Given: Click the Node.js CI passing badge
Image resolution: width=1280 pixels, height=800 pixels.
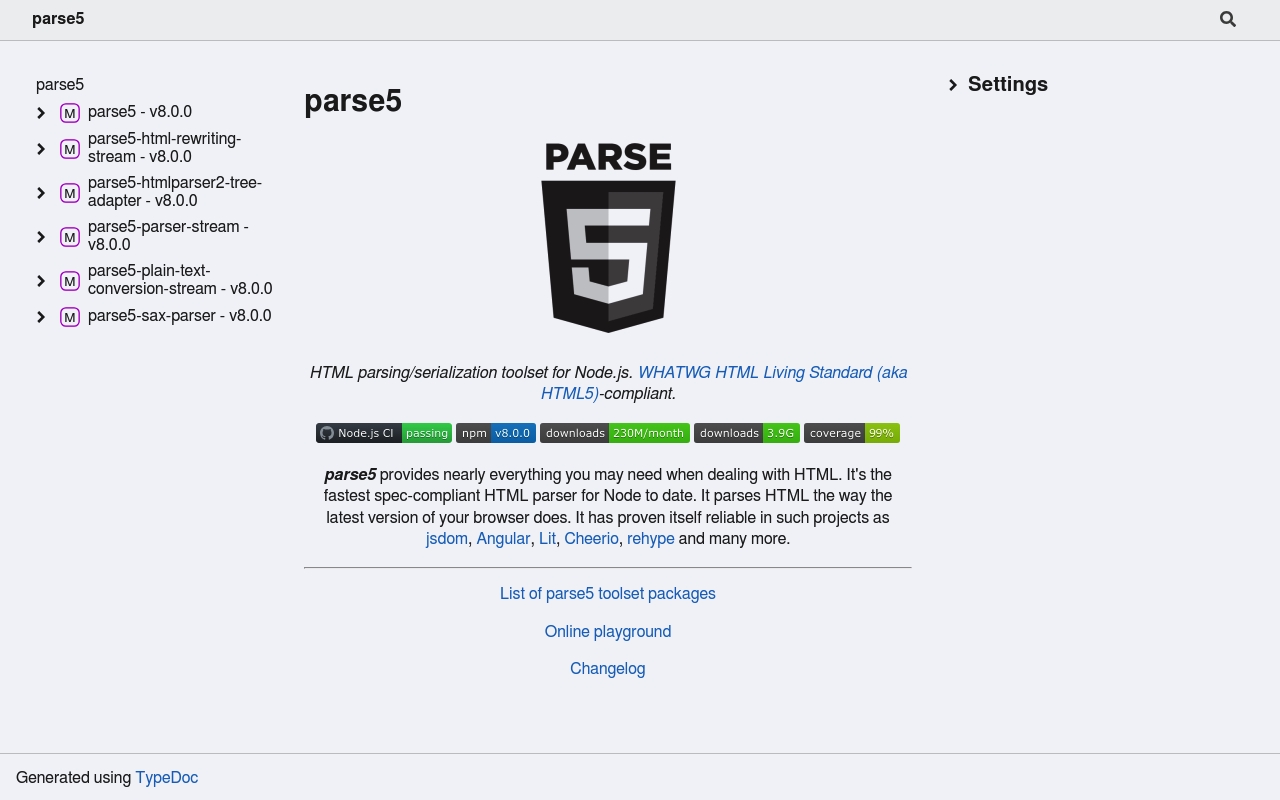Looking at the screenshot, I should tap(384, 433).
